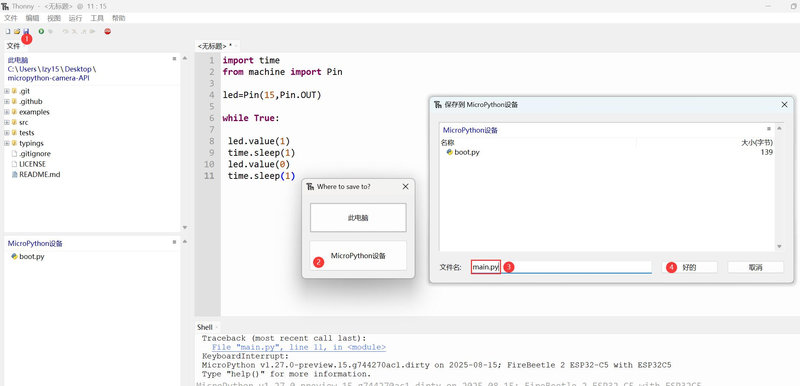Select the LICENSE file name in the tree
This screenshot has width=800, height=386.
pyautogui.click(x=32, y=164)
